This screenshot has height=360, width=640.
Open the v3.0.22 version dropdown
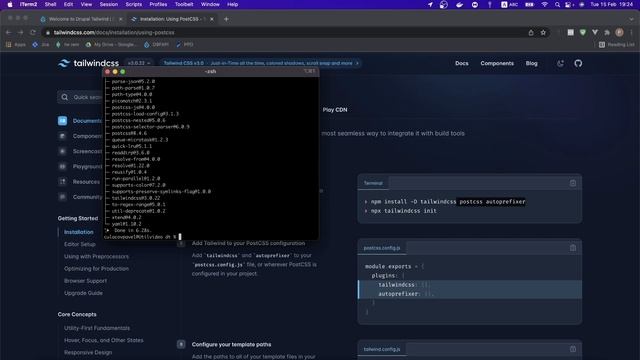point(139,63)
